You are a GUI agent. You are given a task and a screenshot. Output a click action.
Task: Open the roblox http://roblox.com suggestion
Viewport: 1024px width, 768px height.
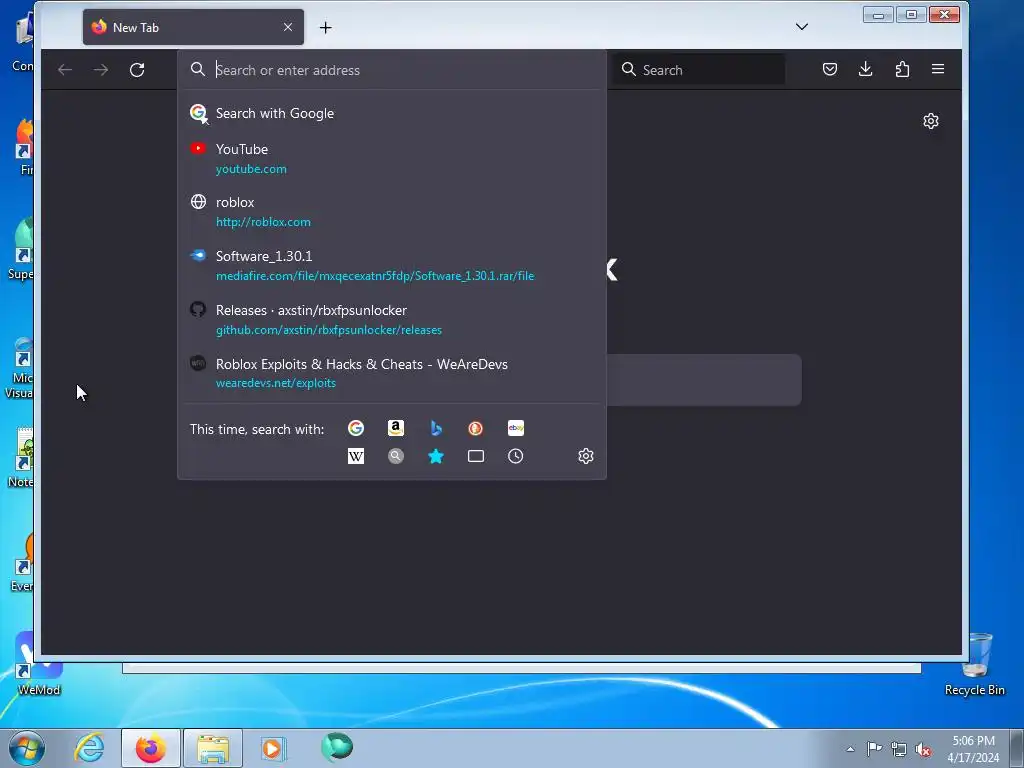(392, 212)
